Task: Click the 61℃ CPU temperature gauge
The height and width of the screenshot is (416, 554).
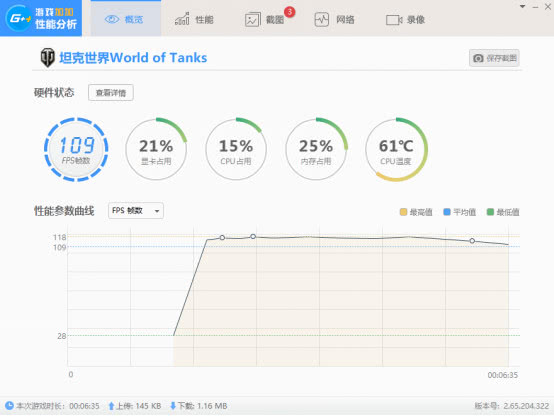Action: point(396,149)
